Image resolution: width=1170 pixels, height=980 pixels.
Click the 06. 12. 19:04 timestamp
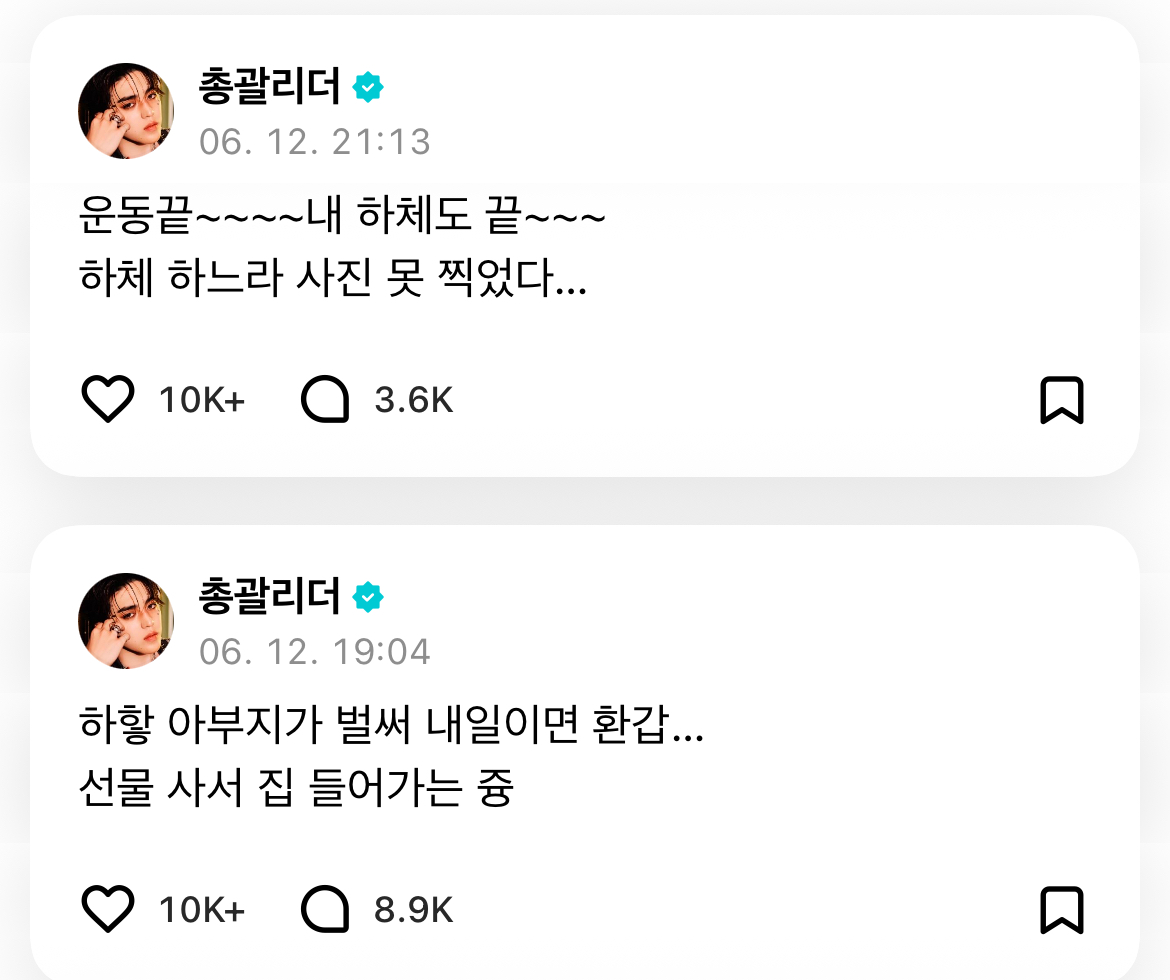click(x=315, y=652)
